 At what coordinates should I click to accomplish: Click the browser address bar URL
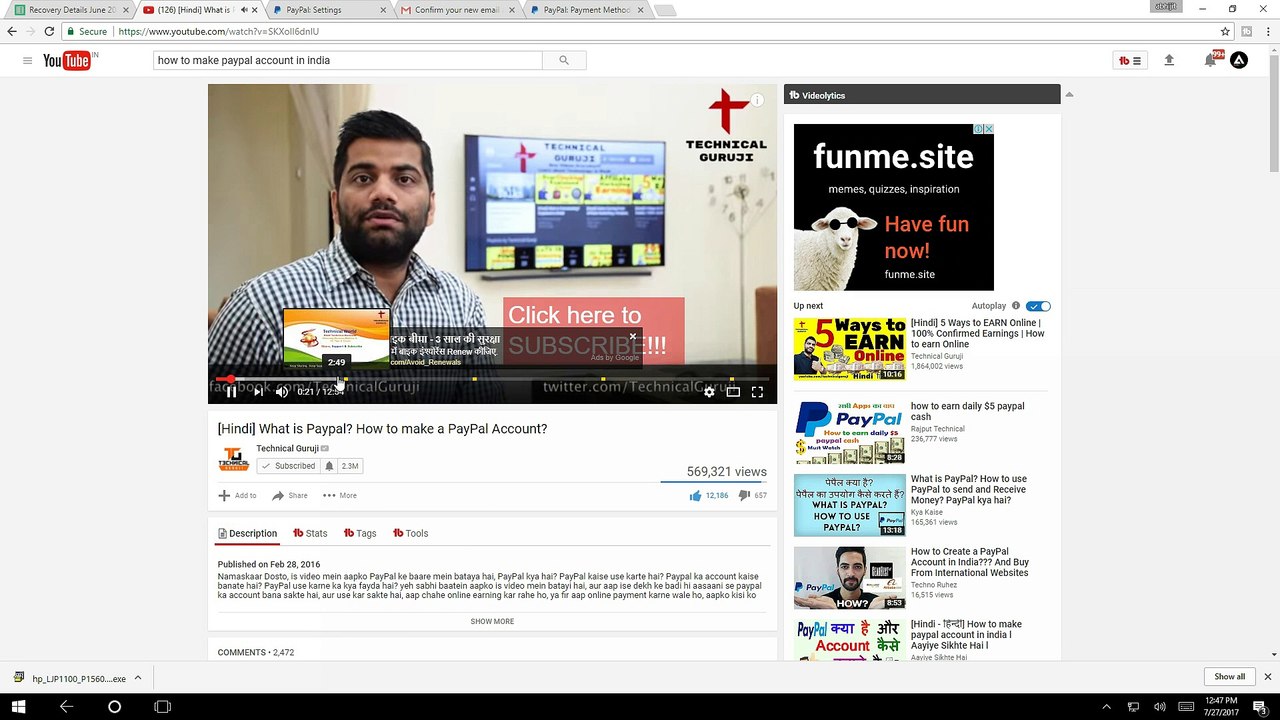click(218, 31)
